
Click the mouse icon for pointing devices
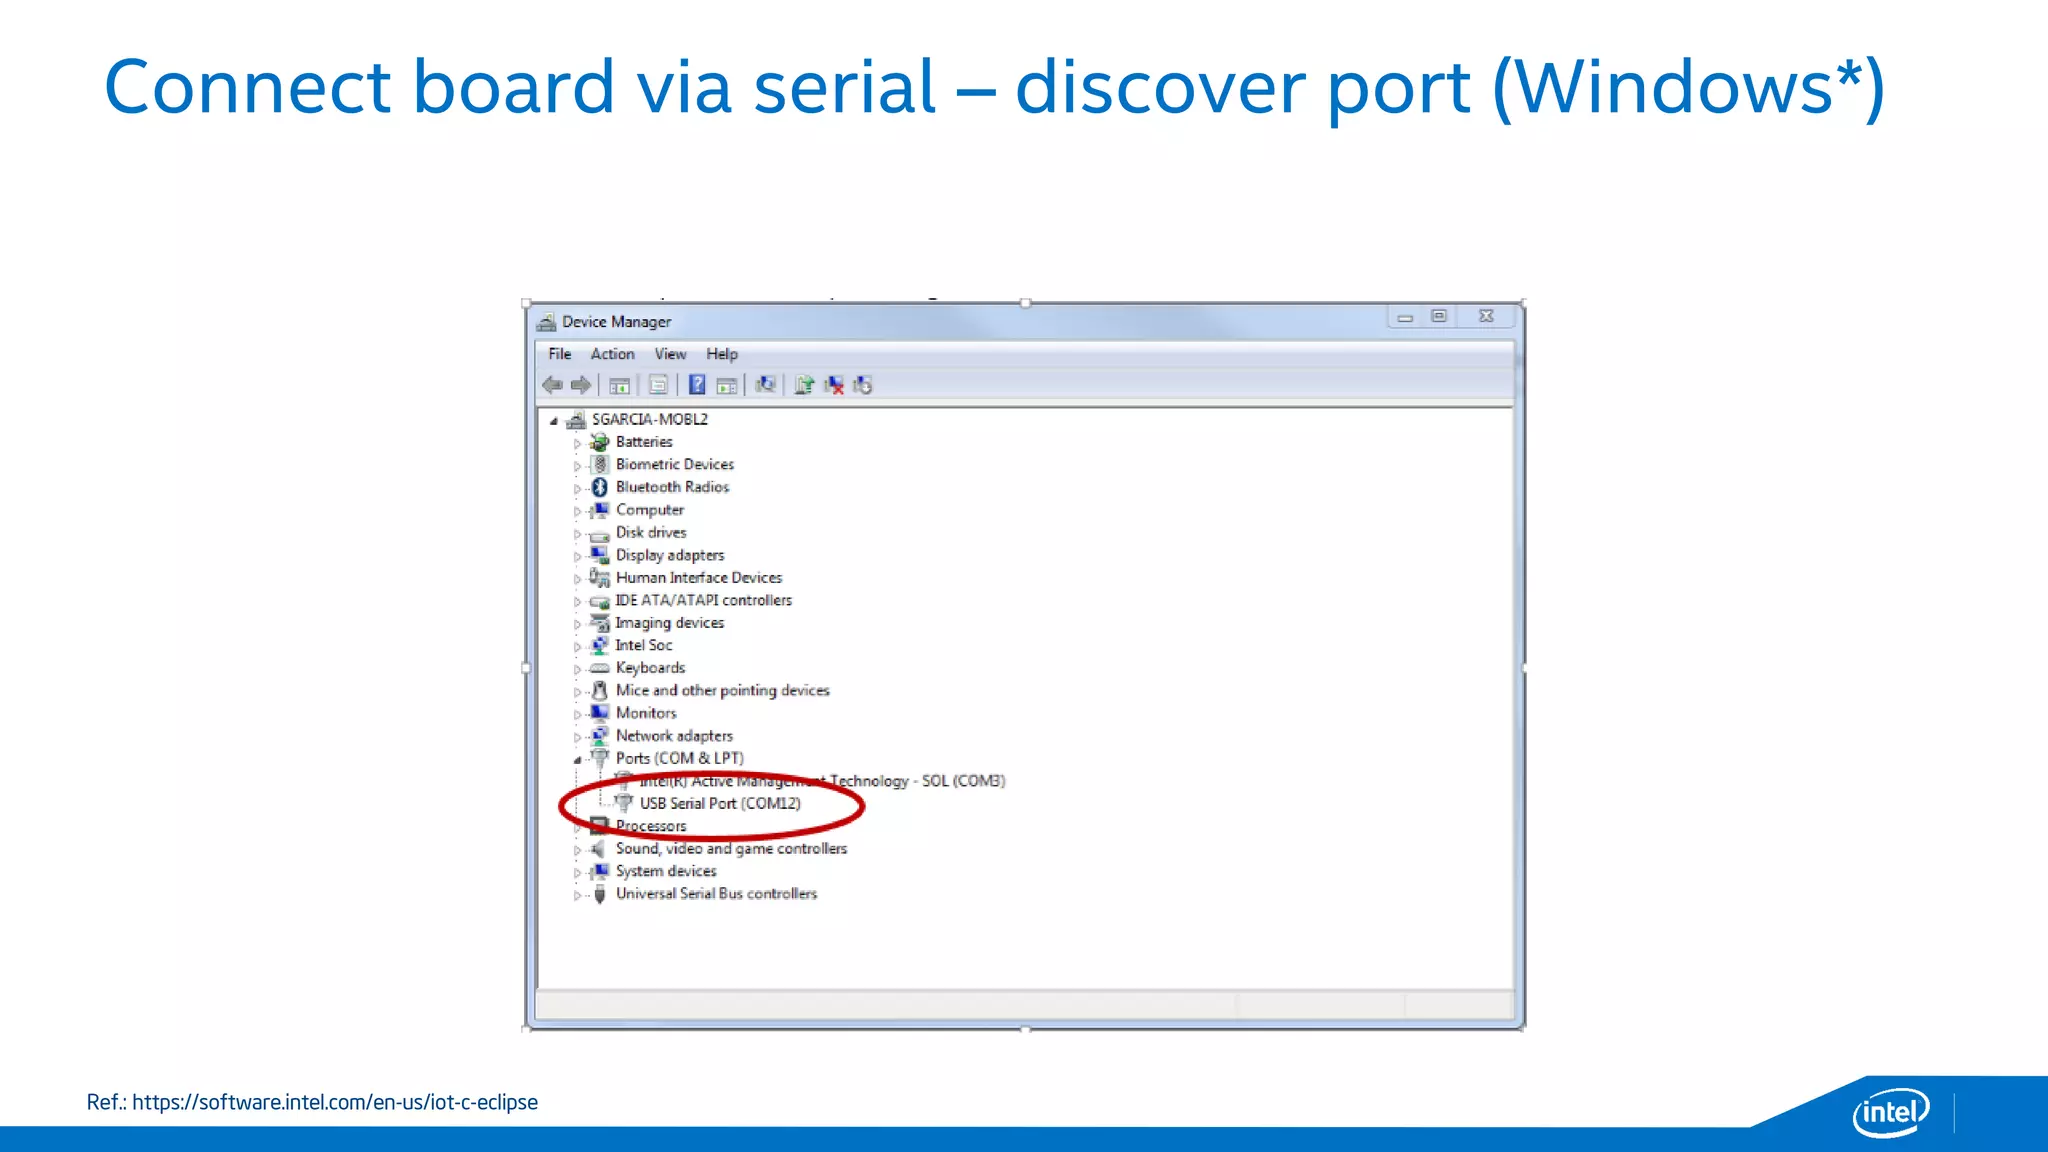[599, 691]
